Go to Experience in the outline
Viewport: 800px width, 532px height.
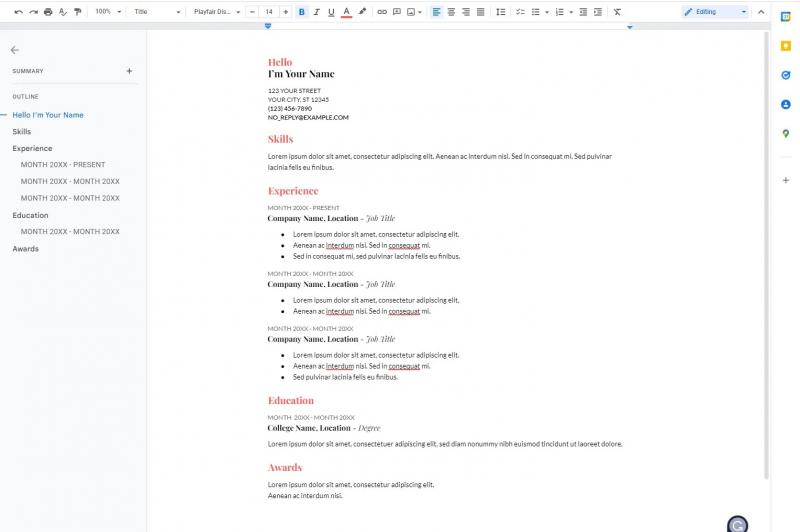click(32, 148)
